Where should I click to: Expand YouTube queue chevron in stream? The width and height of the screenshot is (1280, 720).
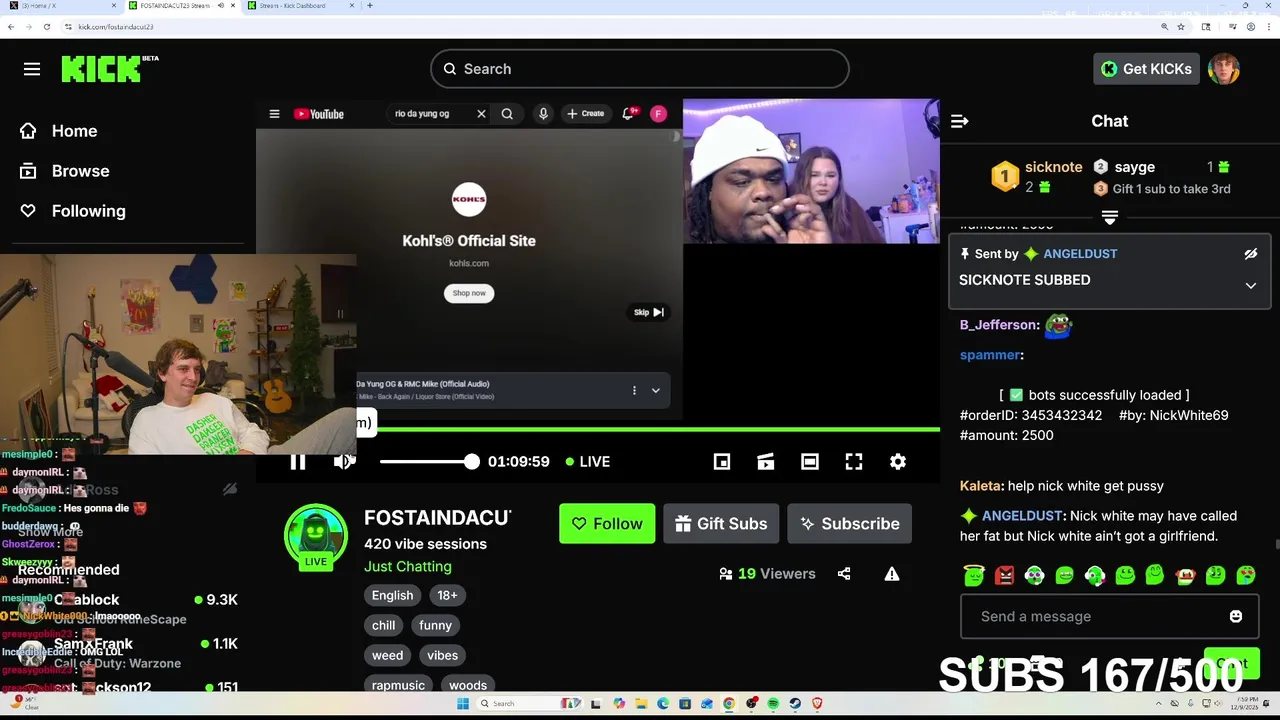(656, 391)
